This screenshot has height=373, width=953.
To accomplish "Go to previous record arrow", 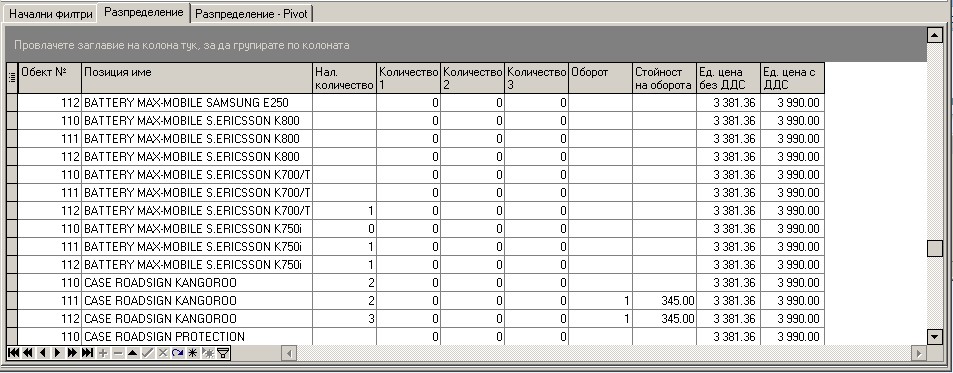I will (43, 352).
